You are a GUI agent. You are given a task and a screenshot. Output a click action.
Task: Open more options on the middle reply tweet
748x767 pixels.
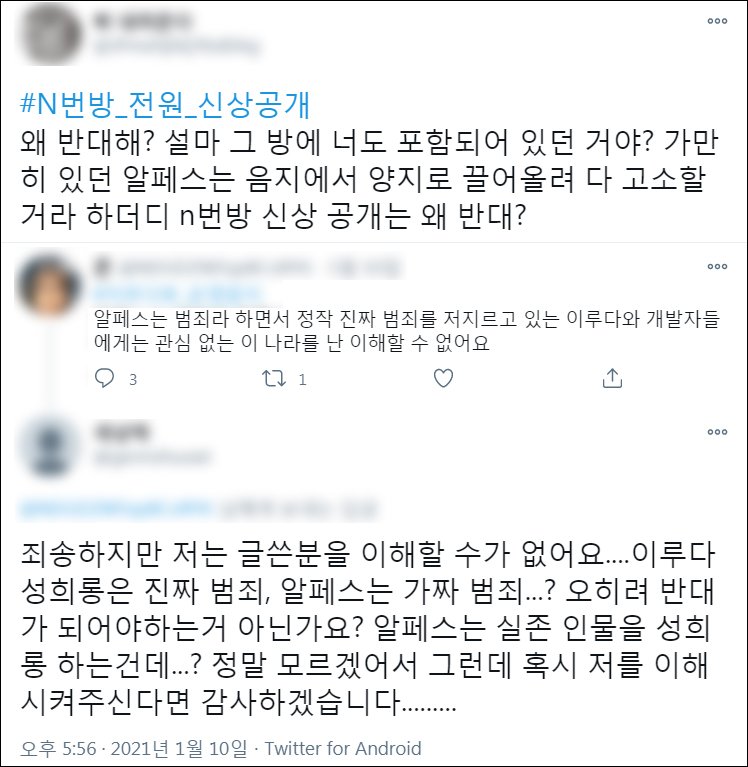(x=717, y=267)
